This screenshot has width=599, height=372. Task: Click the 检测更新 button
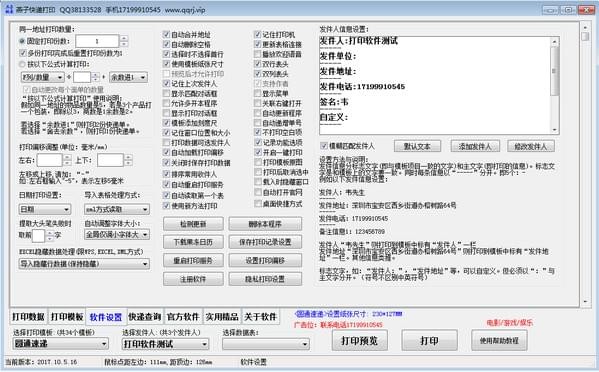[193, 224]
